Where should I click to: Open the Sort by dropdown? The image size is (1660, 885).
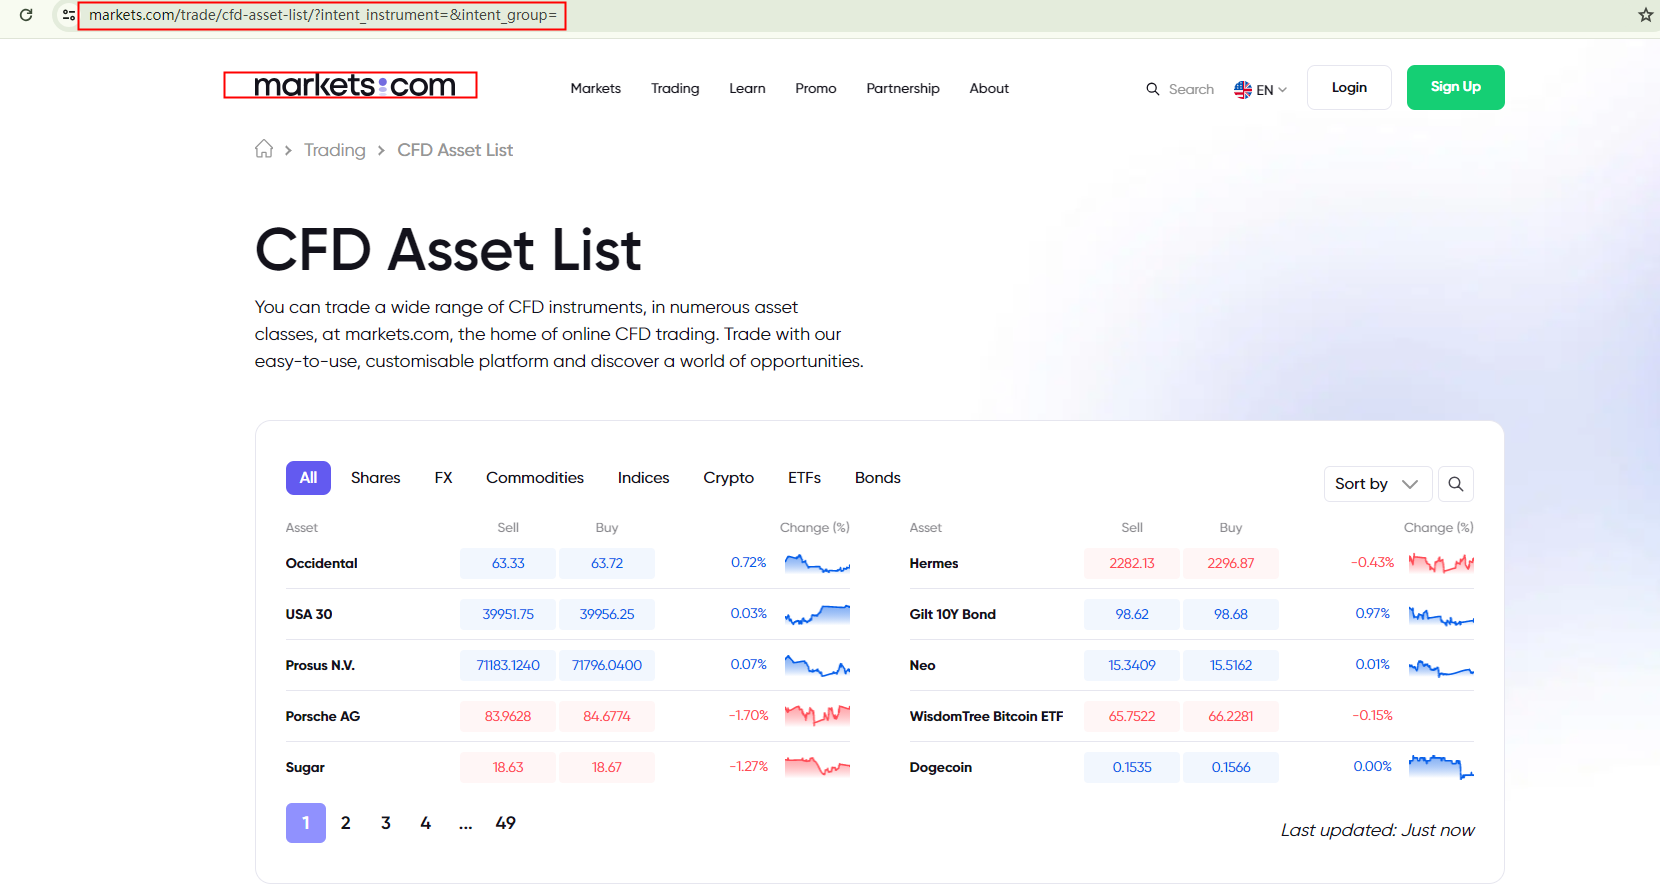pyautogui.click(x=1377, y=484)
